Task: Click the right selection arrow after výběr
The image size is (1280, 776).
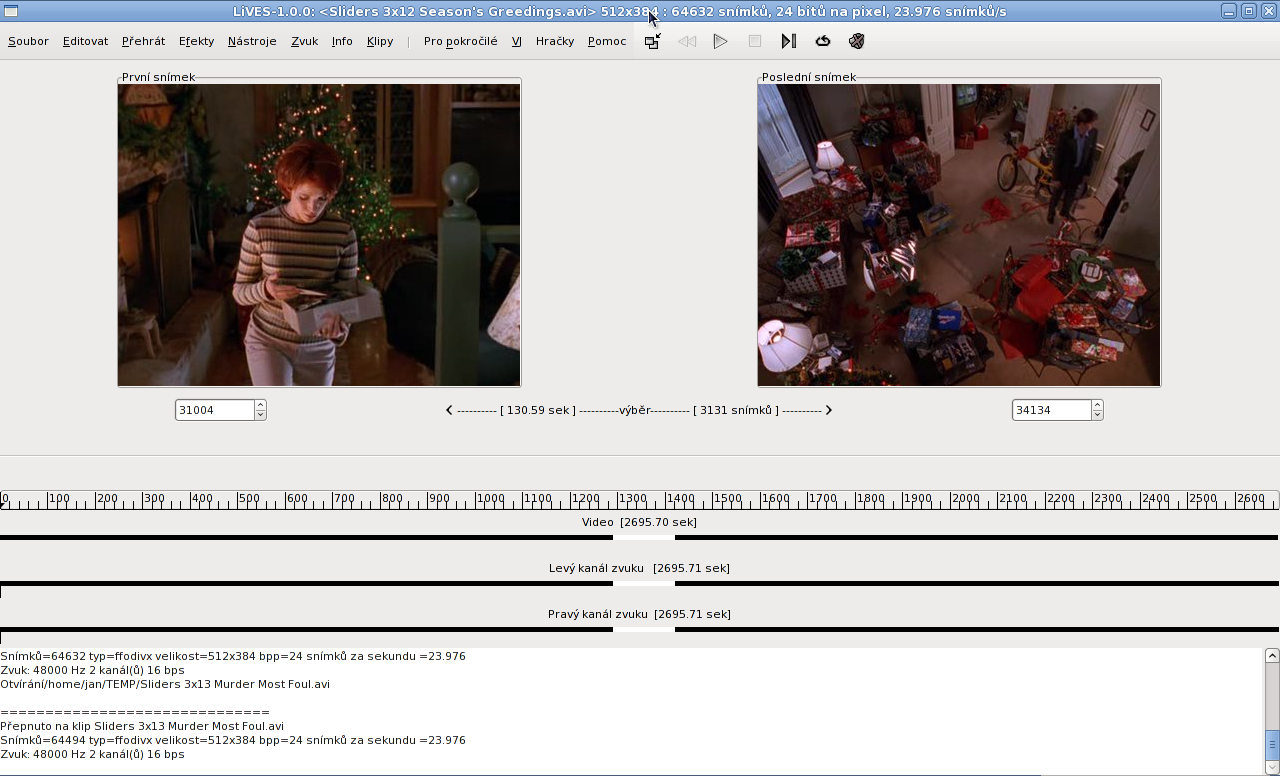Action: (828, 410)
